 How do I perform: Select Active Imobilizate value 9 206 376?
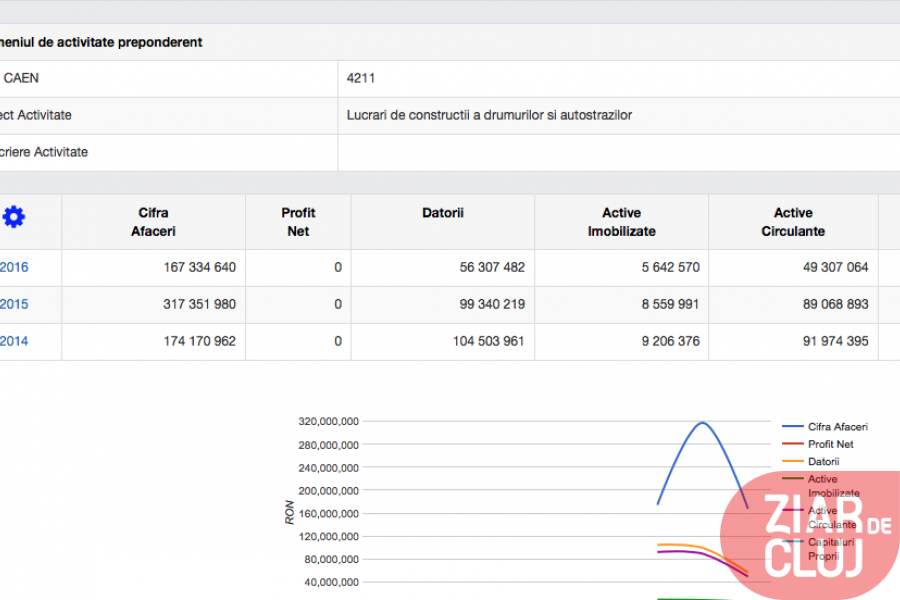[x=670, y=341]
